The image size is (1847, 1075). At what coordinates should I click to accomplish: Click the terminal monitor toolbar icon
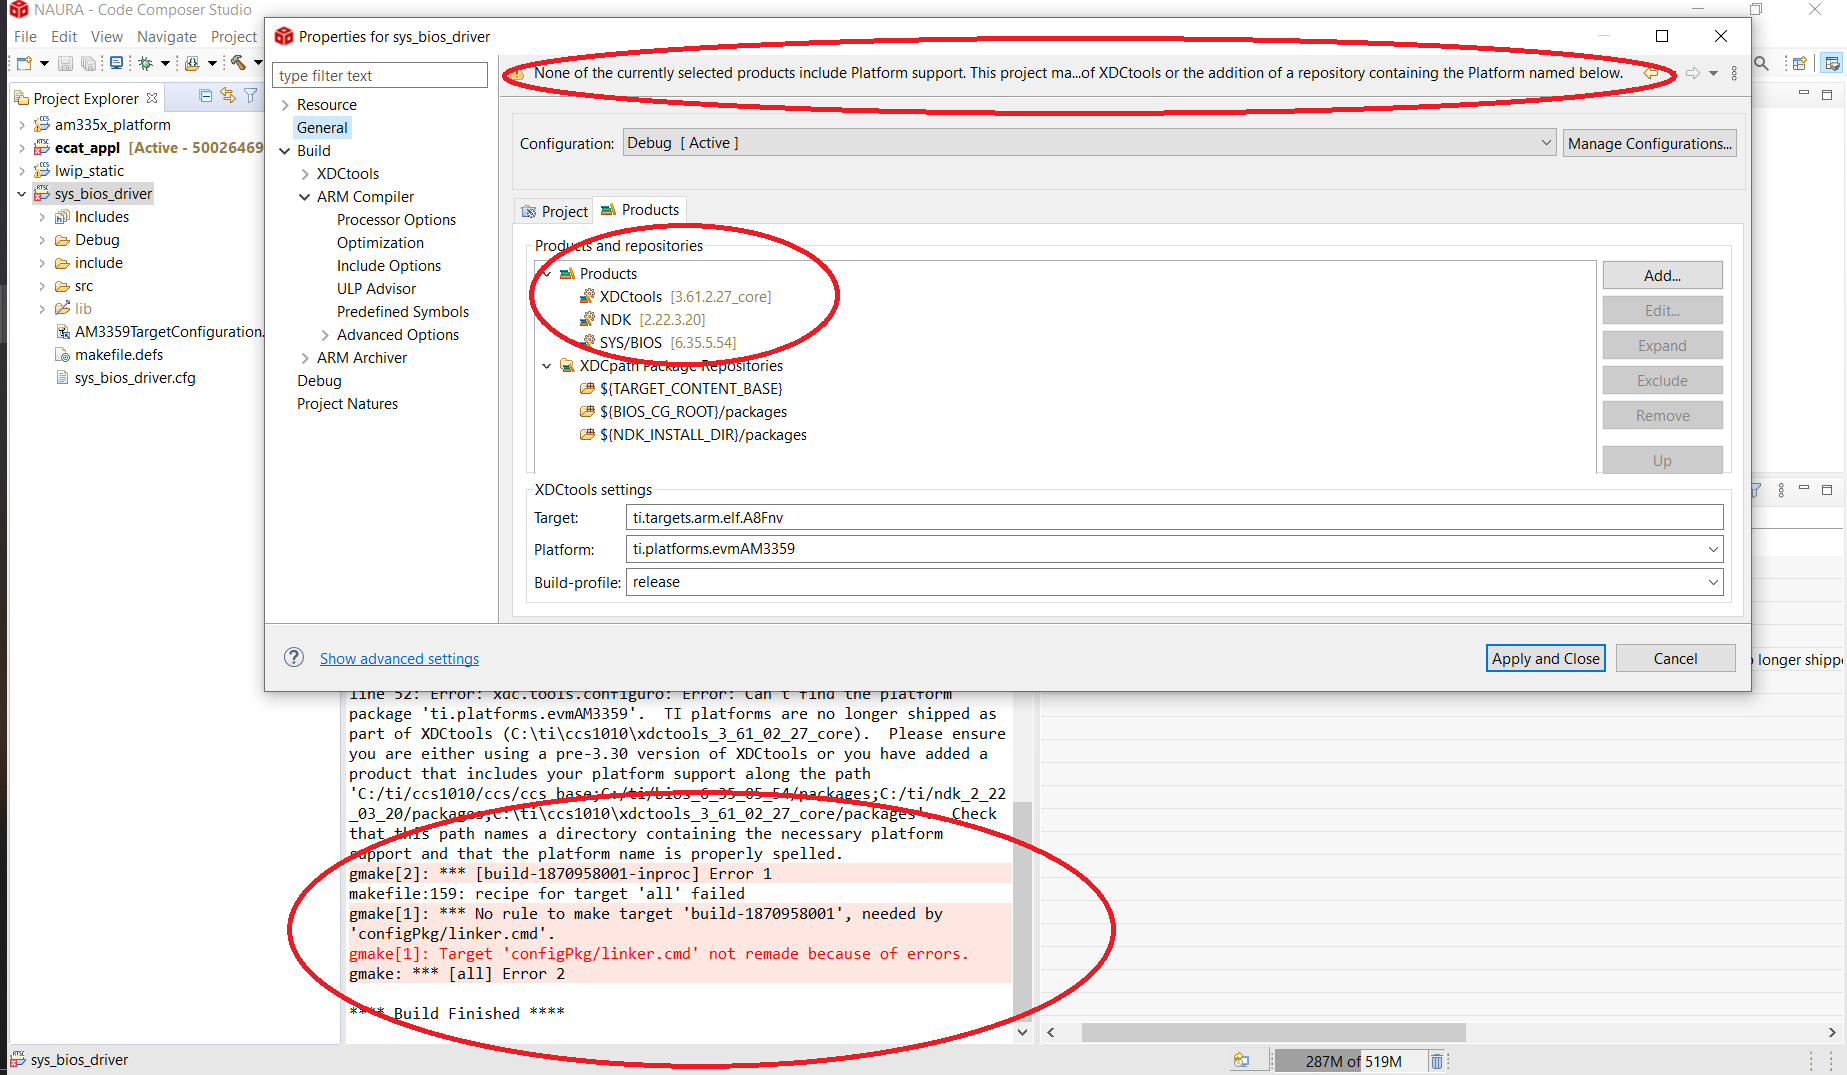[x=116, y=63]
